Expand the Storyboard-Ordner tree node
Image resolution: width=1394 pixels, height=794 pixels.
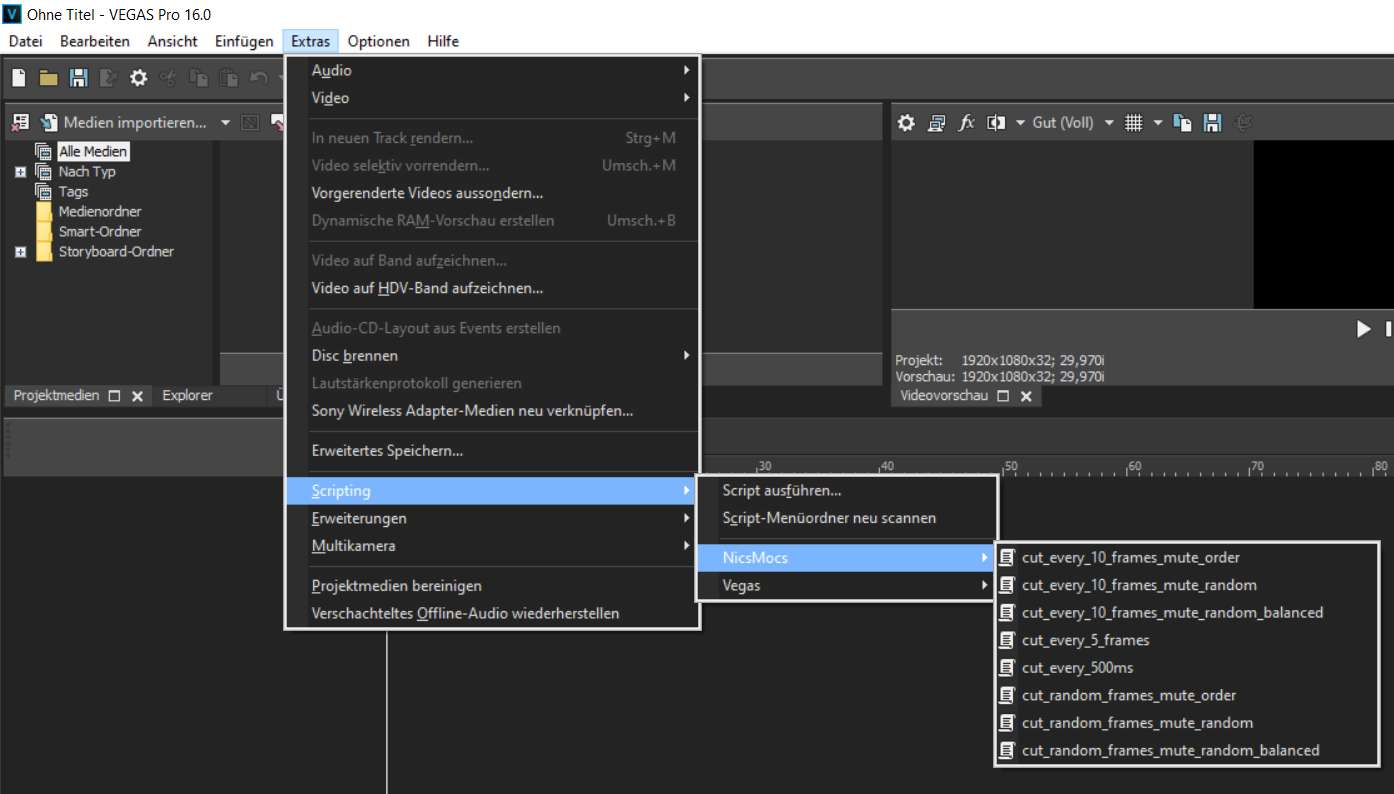pyautogui.click(x=20, y=252)
